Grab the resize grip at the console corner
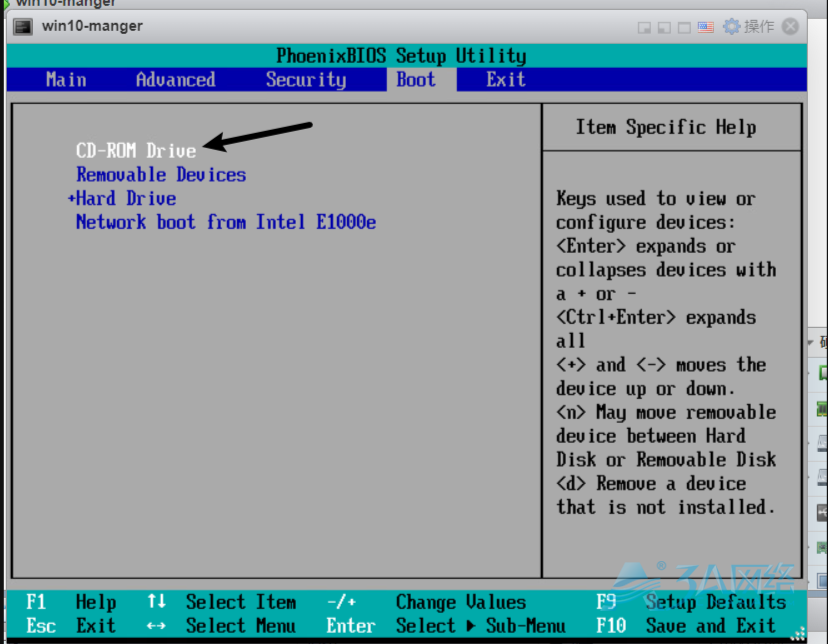This screenshot has height=644, width=828. click(798, 633)
